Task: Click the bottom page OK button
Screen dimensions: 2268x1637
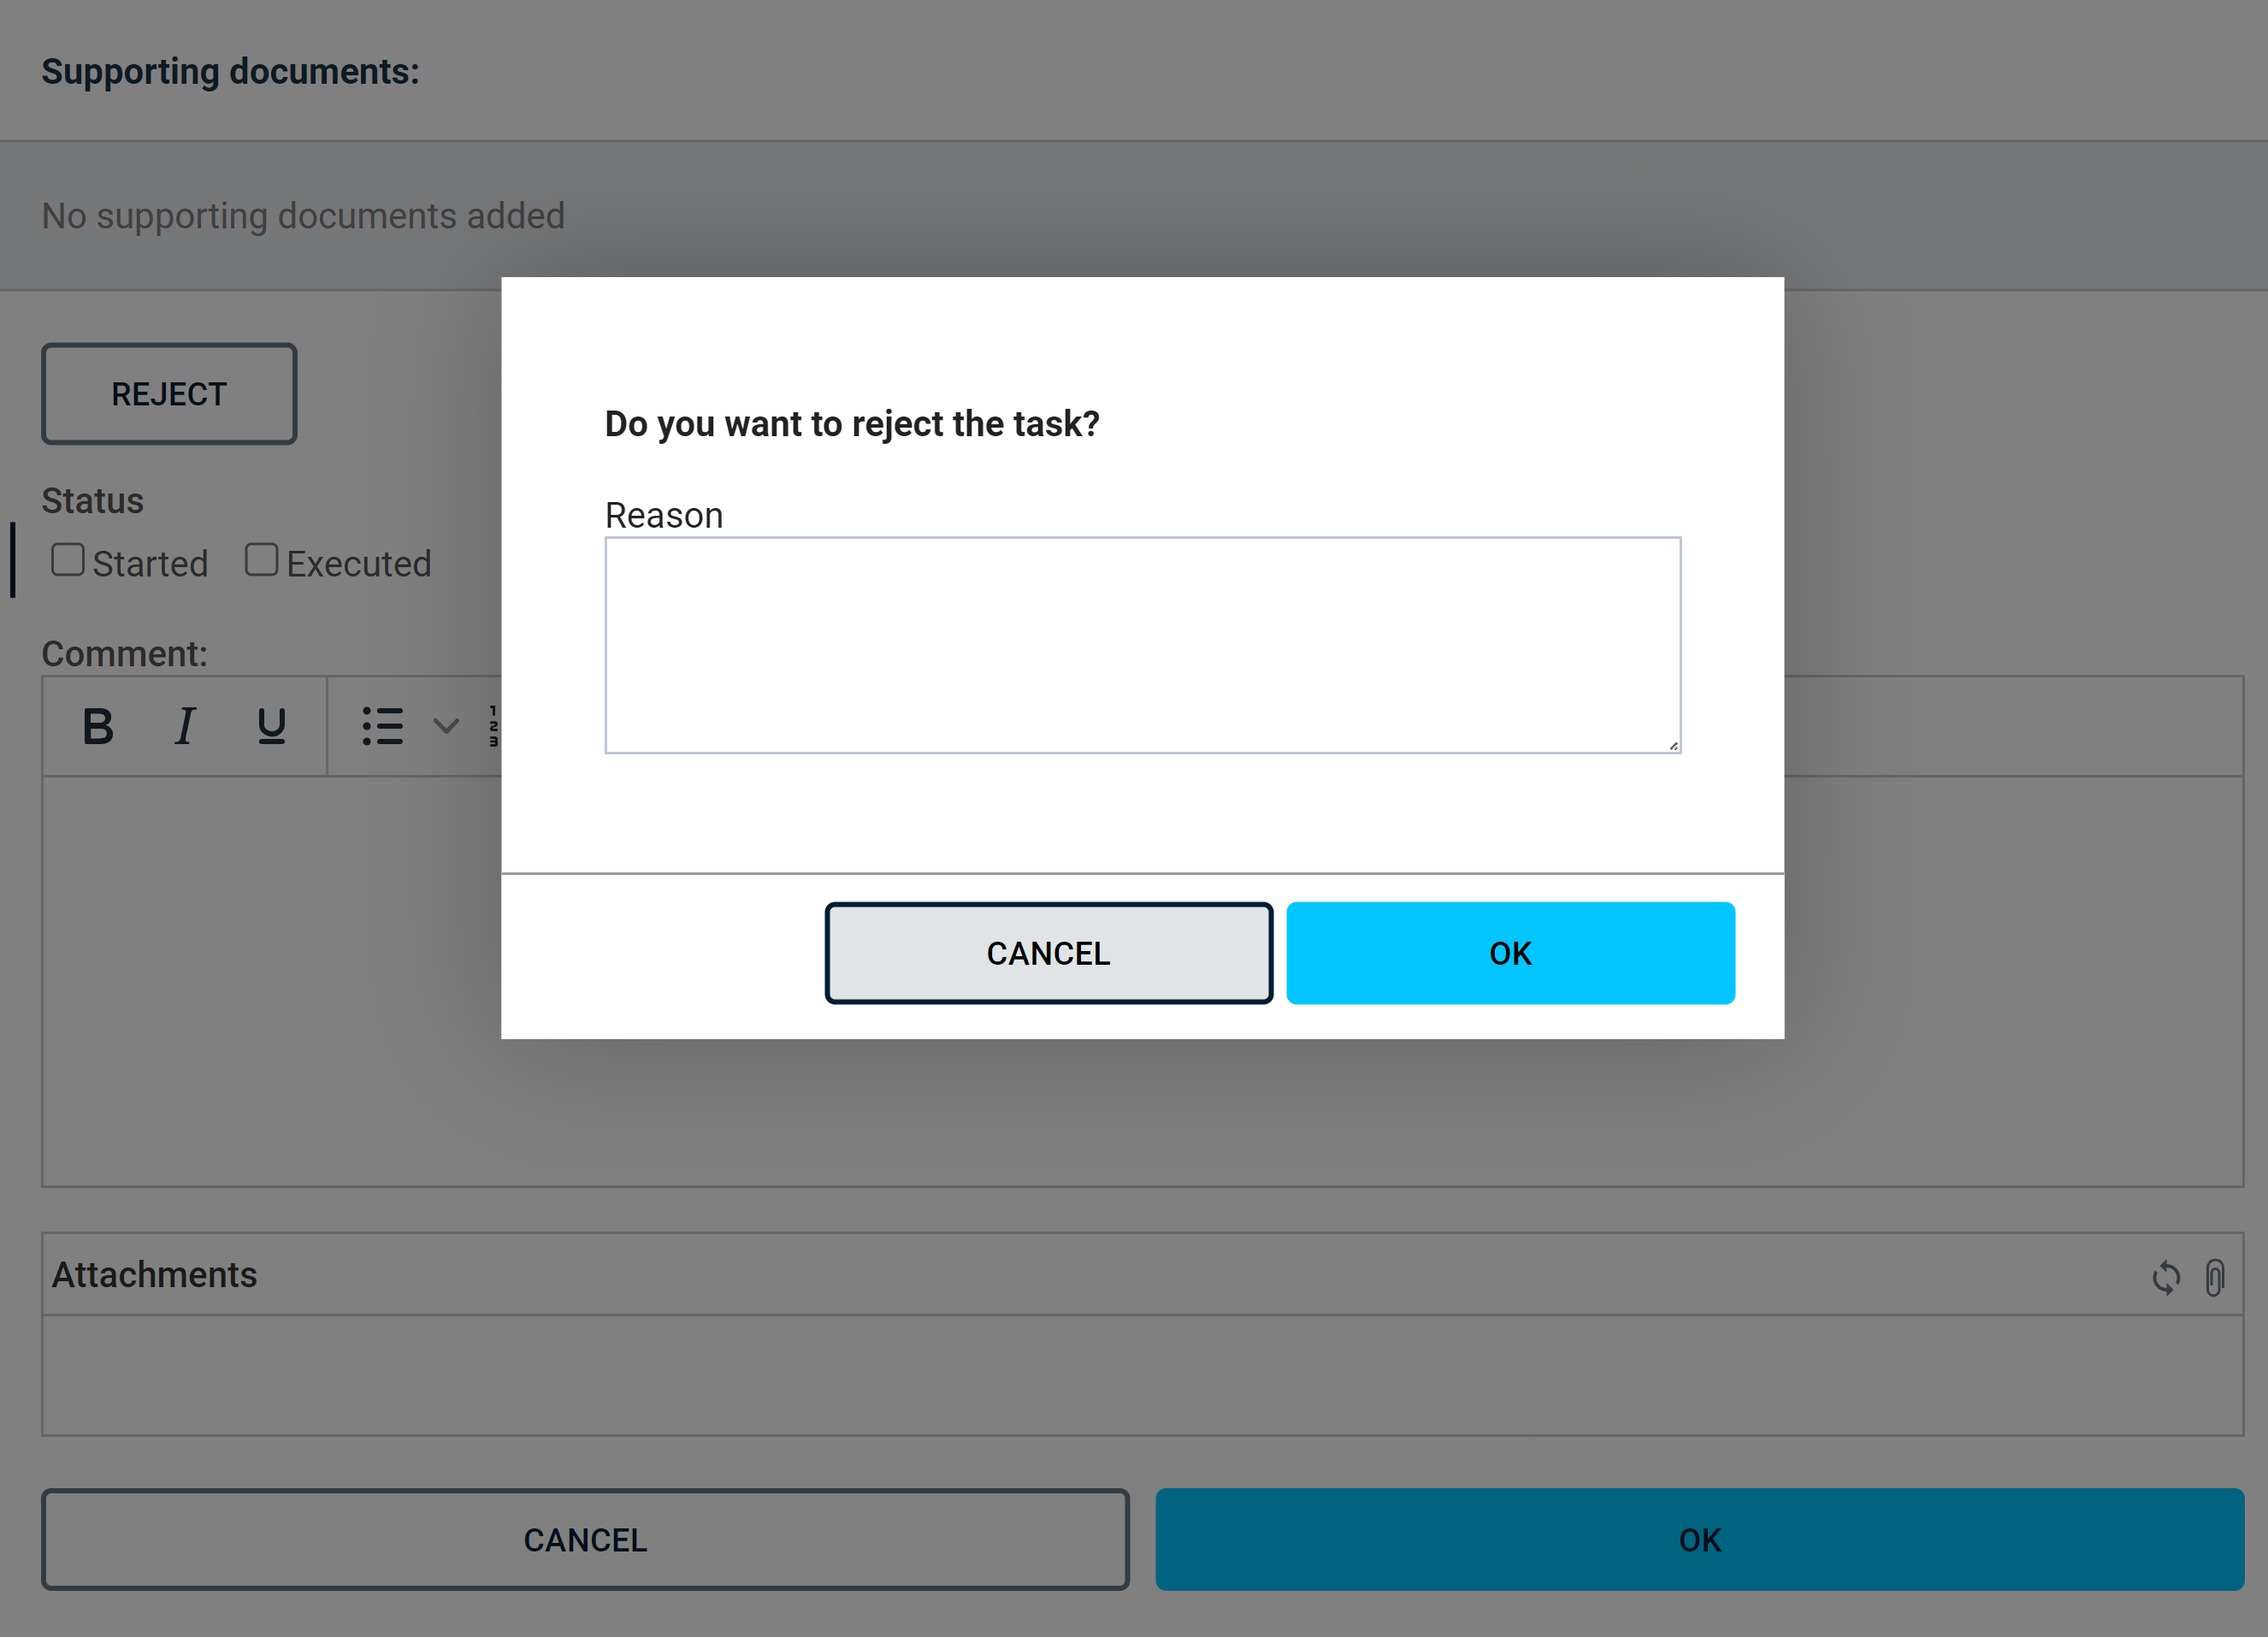Action: (1700, 1540)
